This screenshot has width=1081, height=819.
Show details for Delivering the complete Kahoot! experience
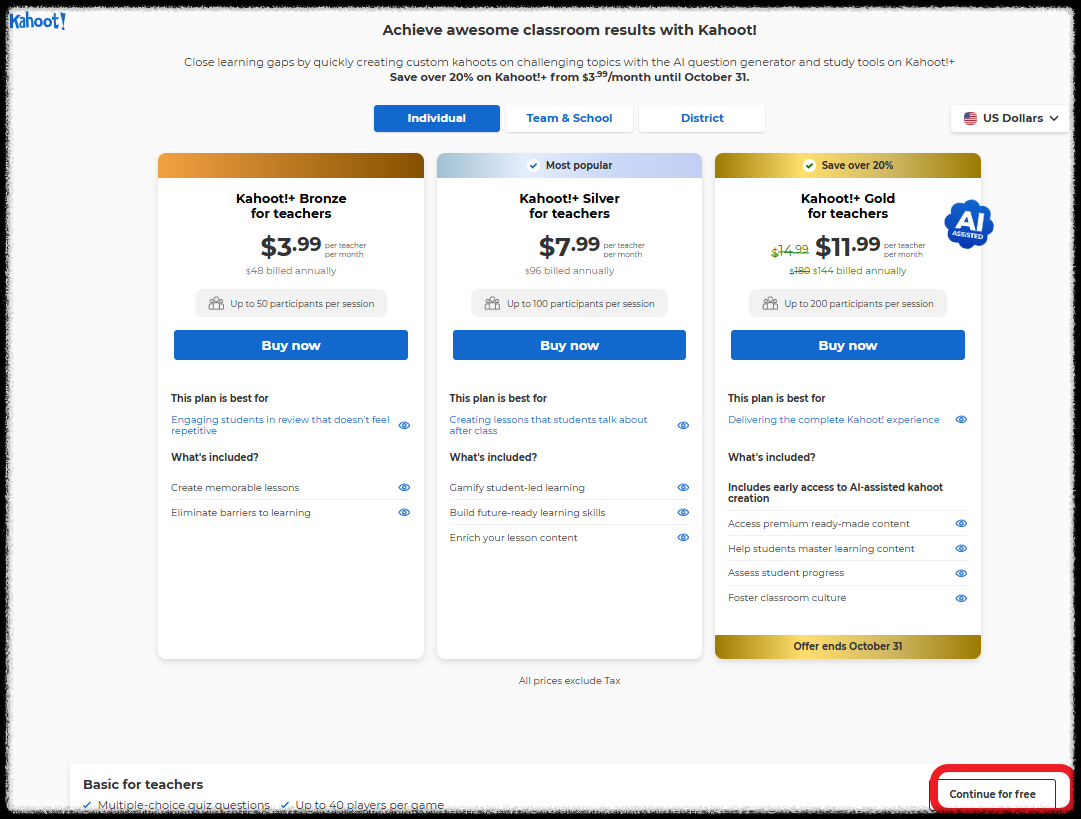961,419
